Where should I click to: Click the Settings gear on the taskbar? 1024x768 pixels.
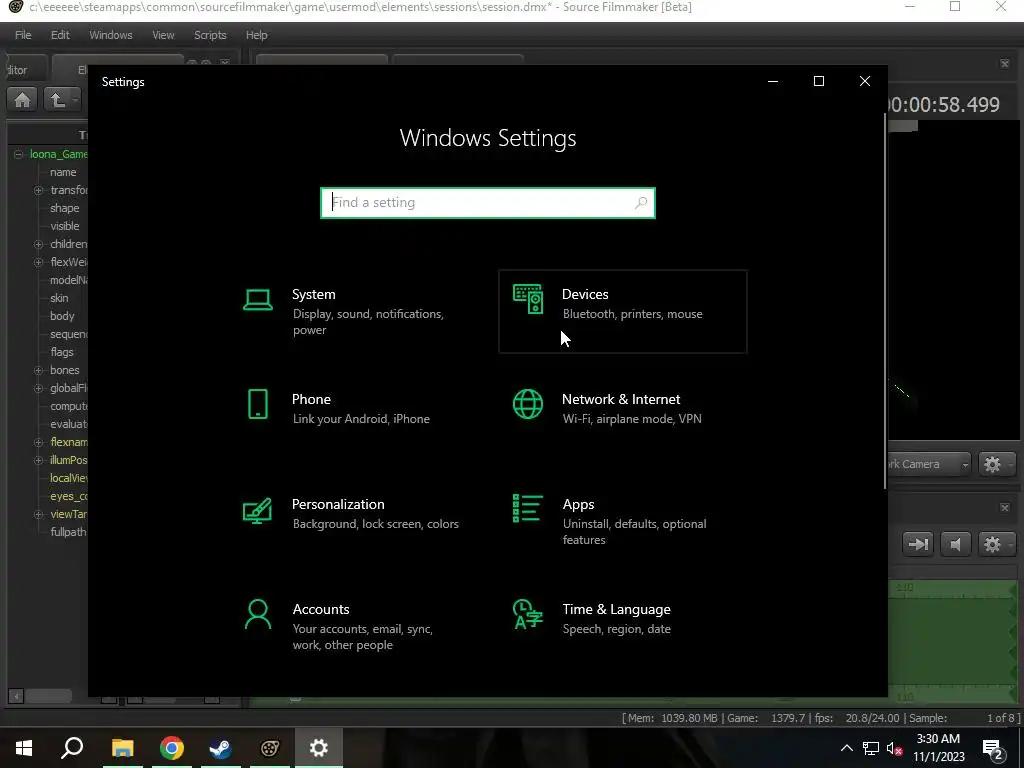click(x=319, y=748)
